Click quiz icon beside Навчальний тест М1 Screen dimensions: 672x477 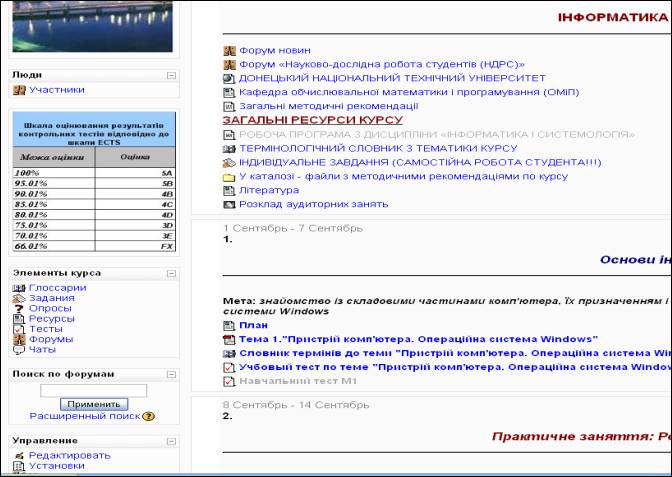click(230, 381)
